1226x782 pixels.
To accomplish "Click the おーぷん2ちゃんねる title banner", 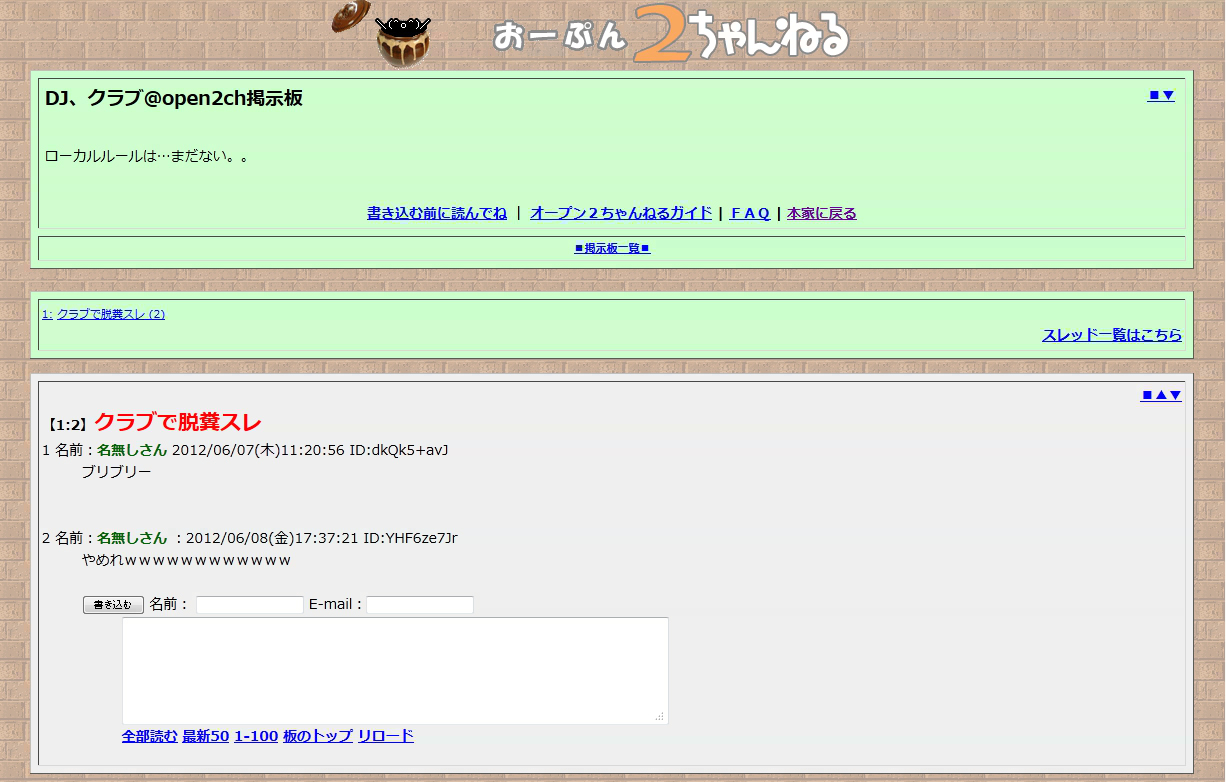I will [671, 36].
